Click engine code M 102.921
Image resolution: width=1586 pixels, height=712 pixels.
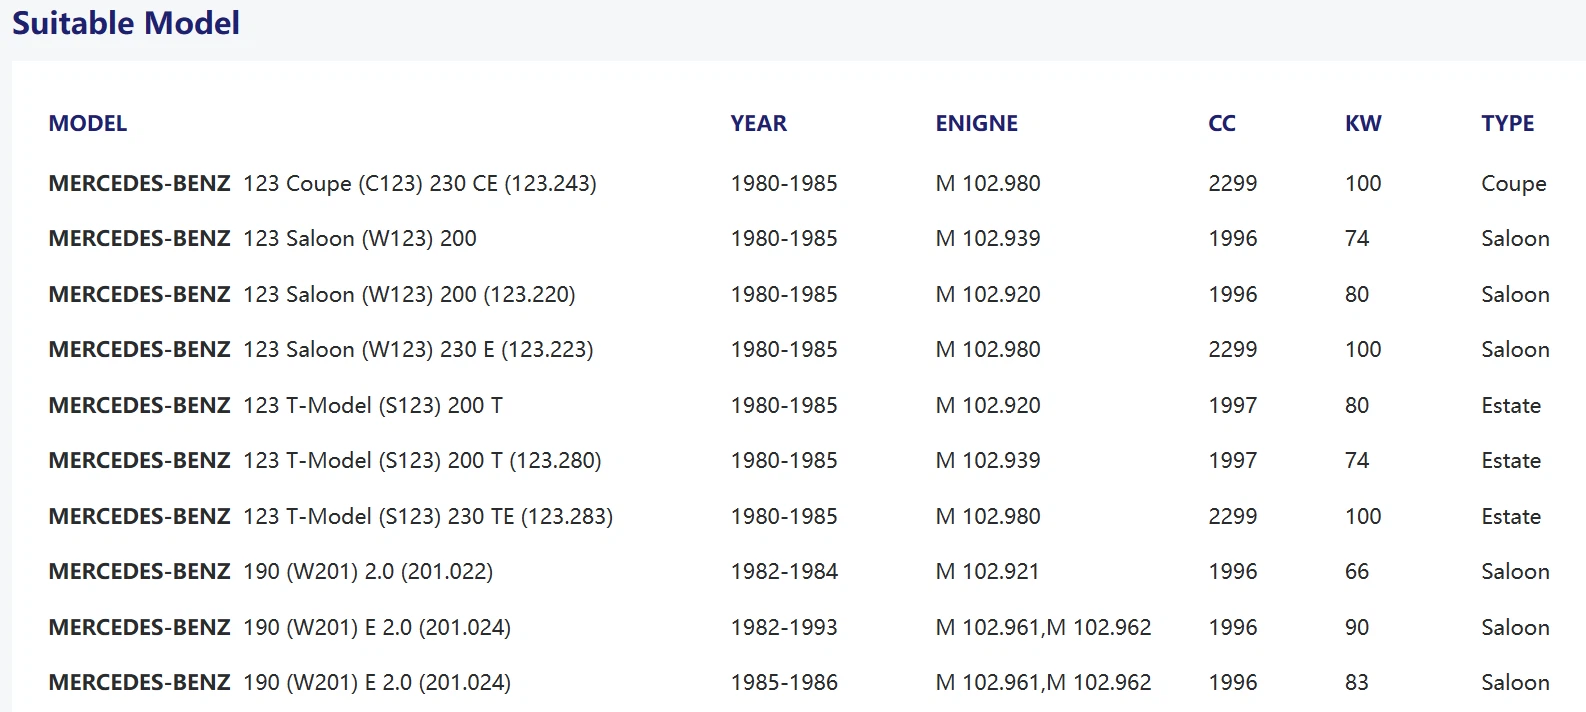click(987, 572)
